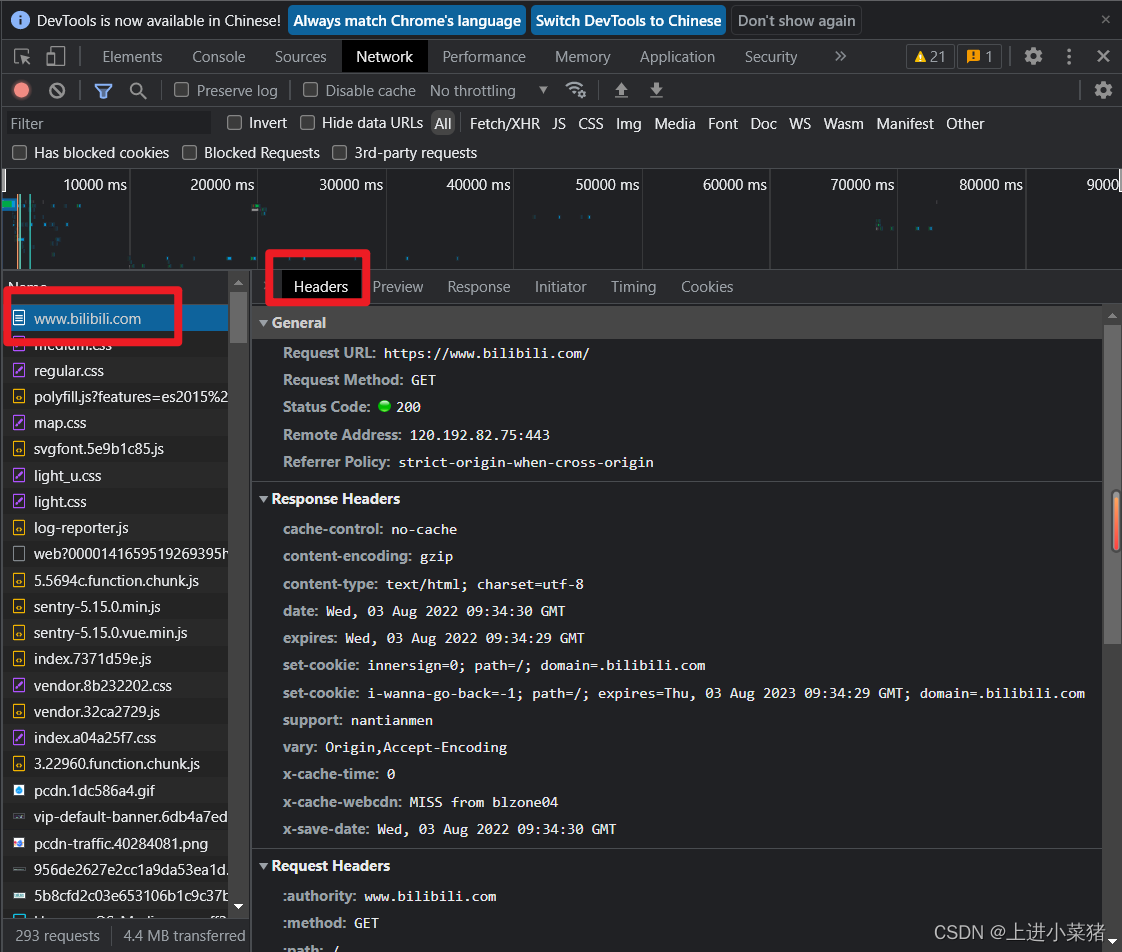
Task: Export HAR file with download arrow
Action: pyautogui.click(x=655, y=90)
